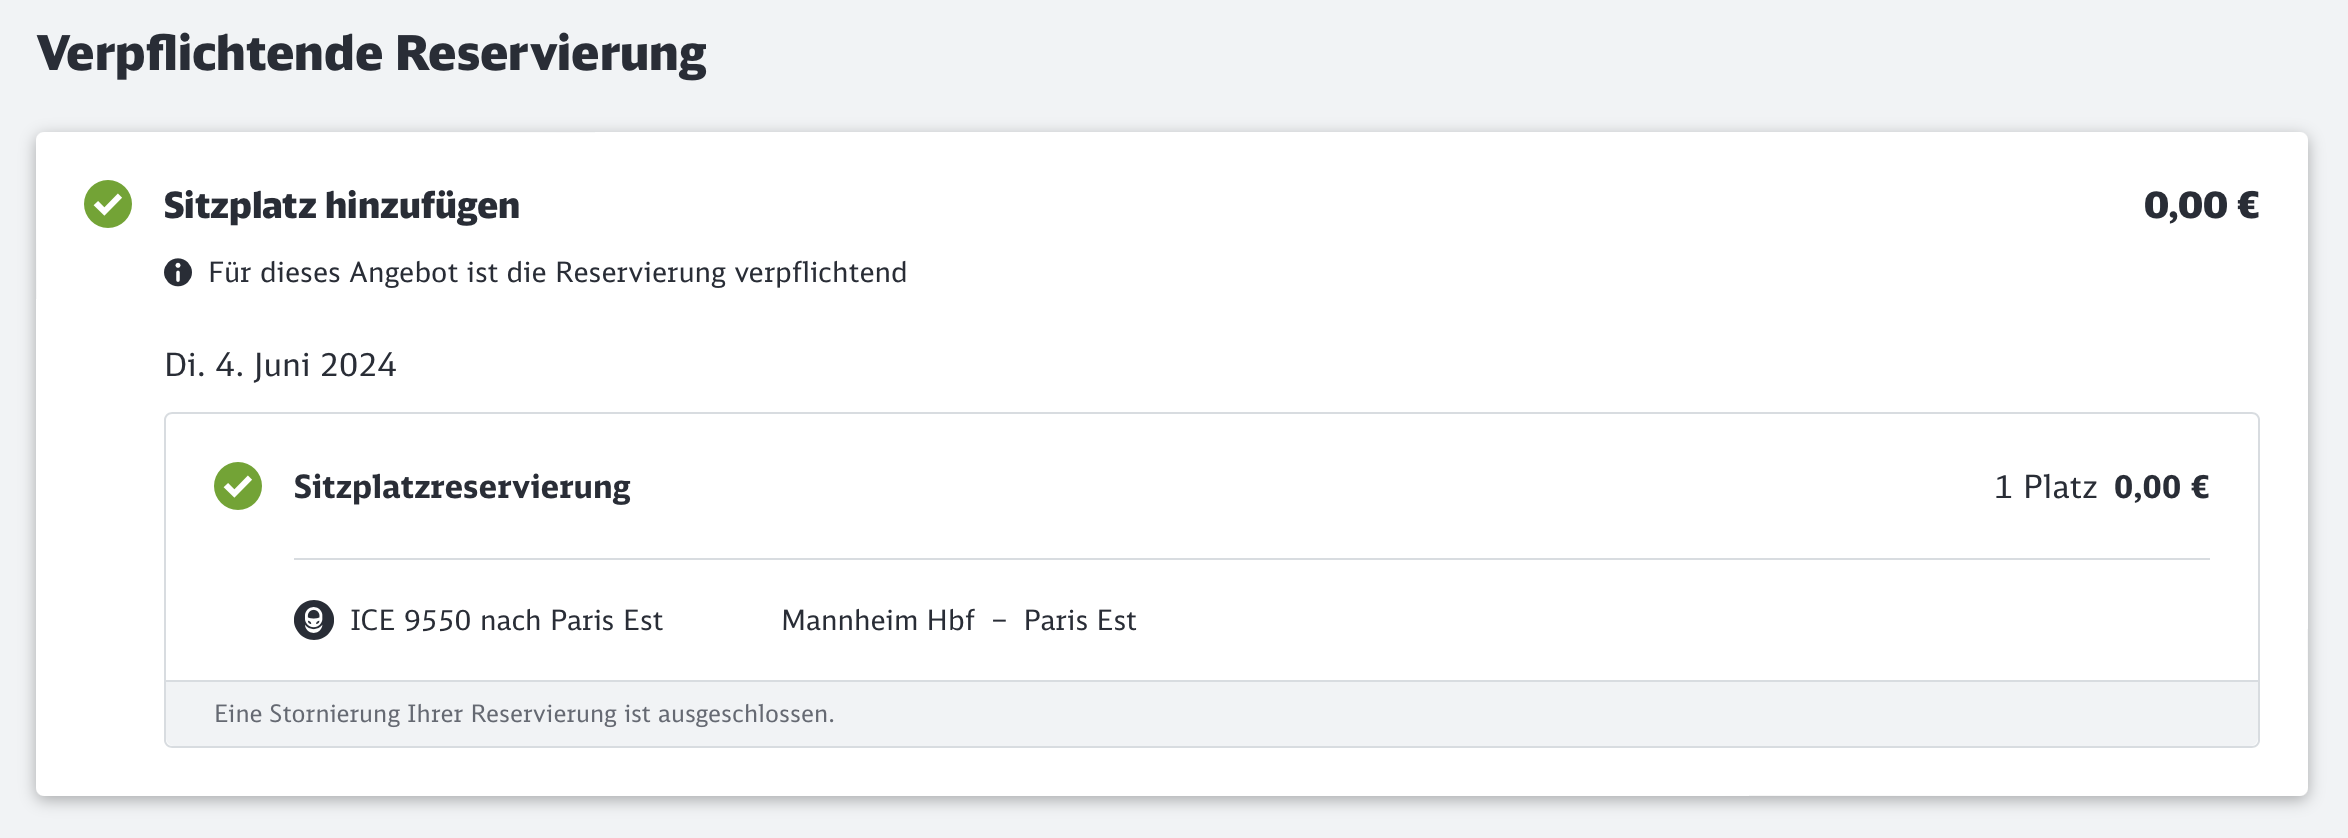Select the Sitzplatz hinzufügen heading
Viewport: 2348px width, 838px height.
(x=342, y=205)
